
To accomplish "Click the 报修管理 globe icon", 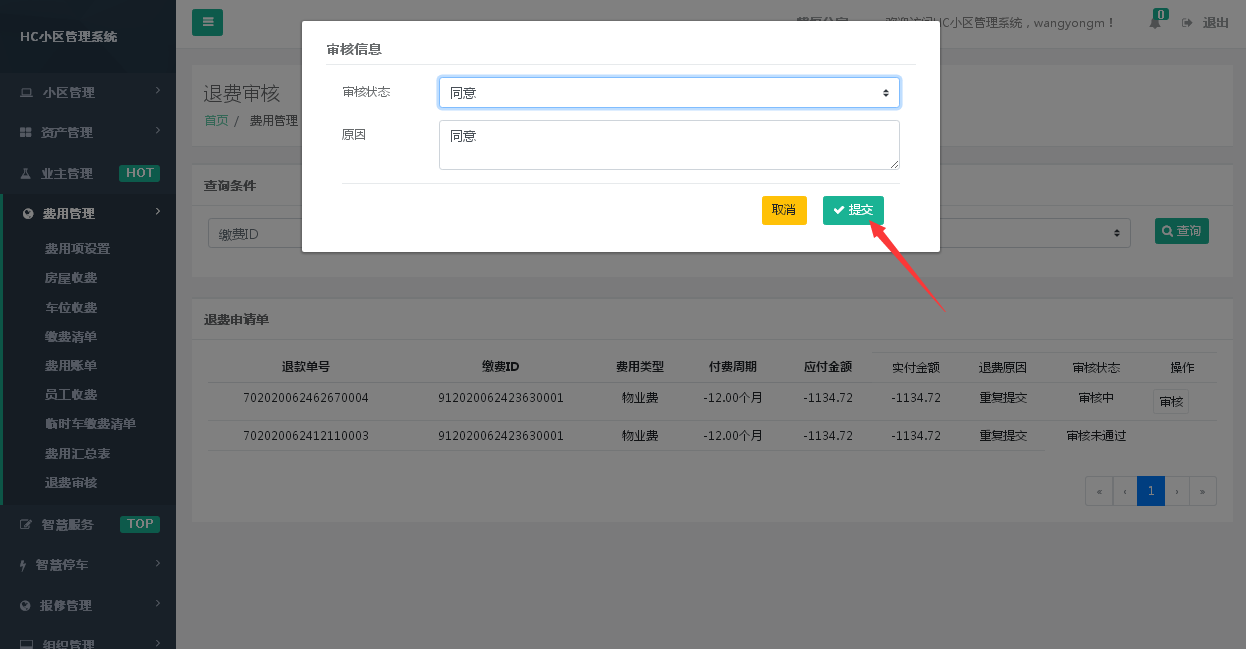I will (26, 606).
